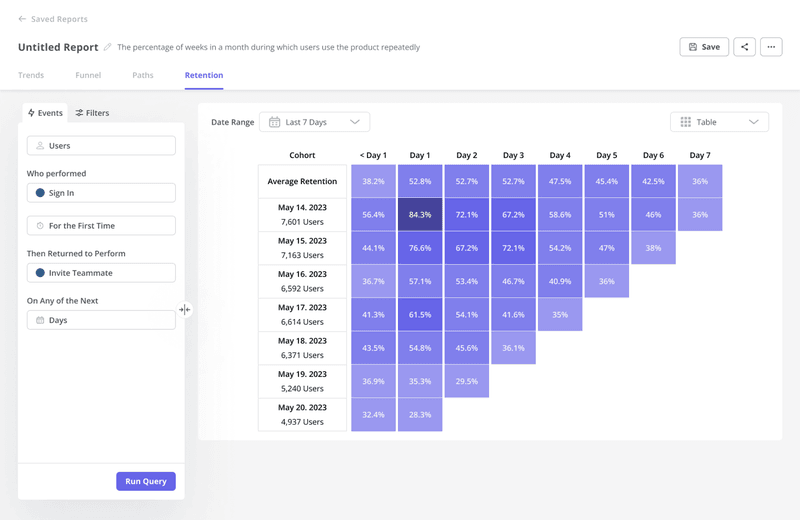The width and height of the screenshot is (800, 520).
Task: Save the untitled report
Action: pyautogui.click(x=704, y=47)
